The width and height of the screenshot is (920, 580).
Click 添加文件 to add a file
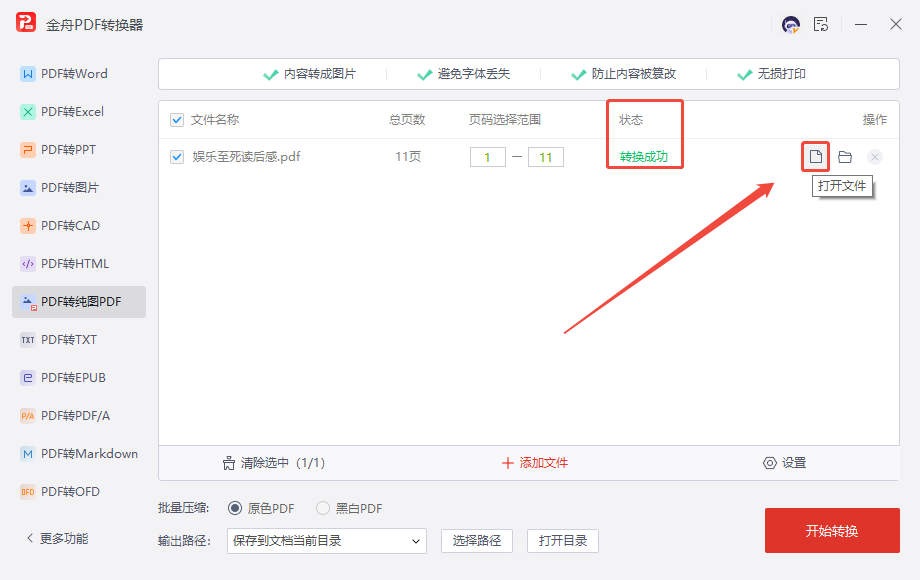(x=535, y=463)
